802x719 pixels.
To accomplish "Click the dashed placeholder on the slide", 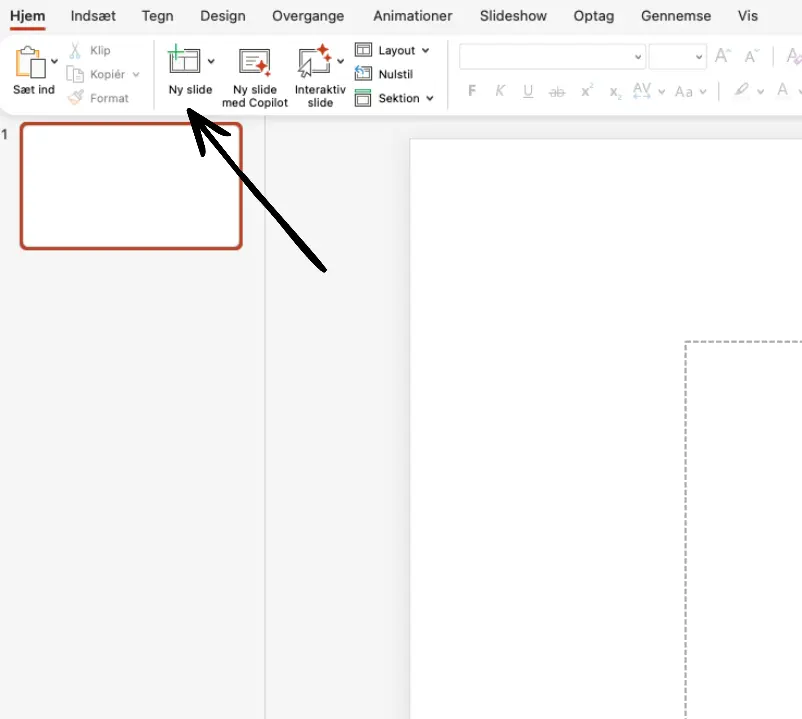I will pos(744,529).
